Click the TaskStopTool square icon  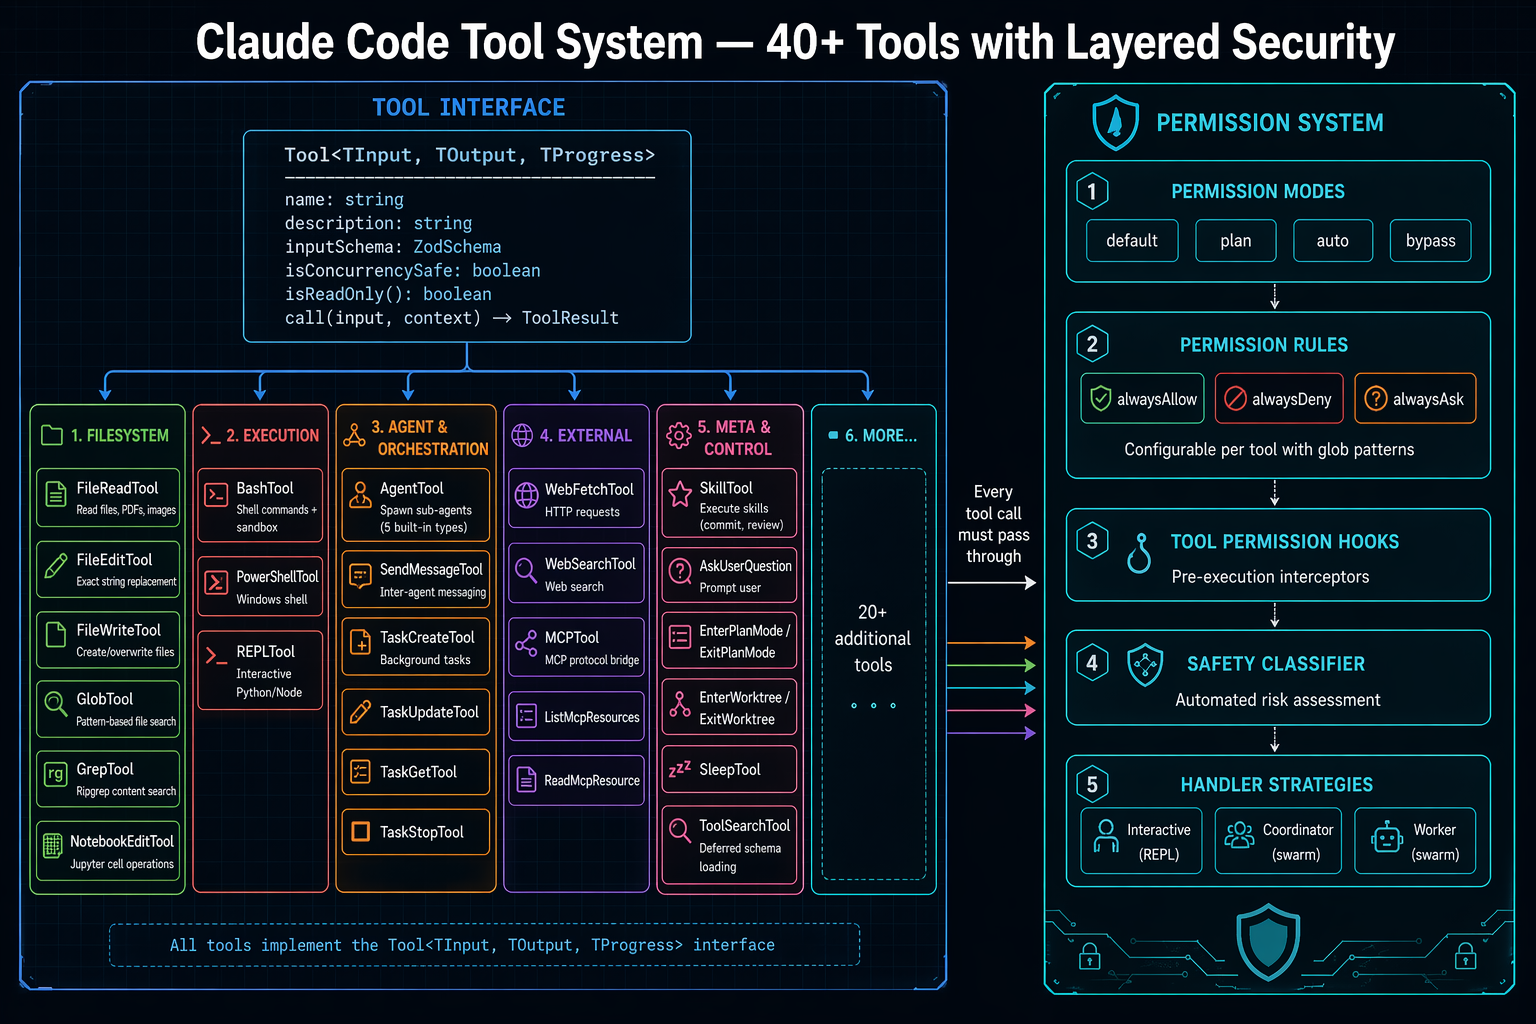pos(360,831)
